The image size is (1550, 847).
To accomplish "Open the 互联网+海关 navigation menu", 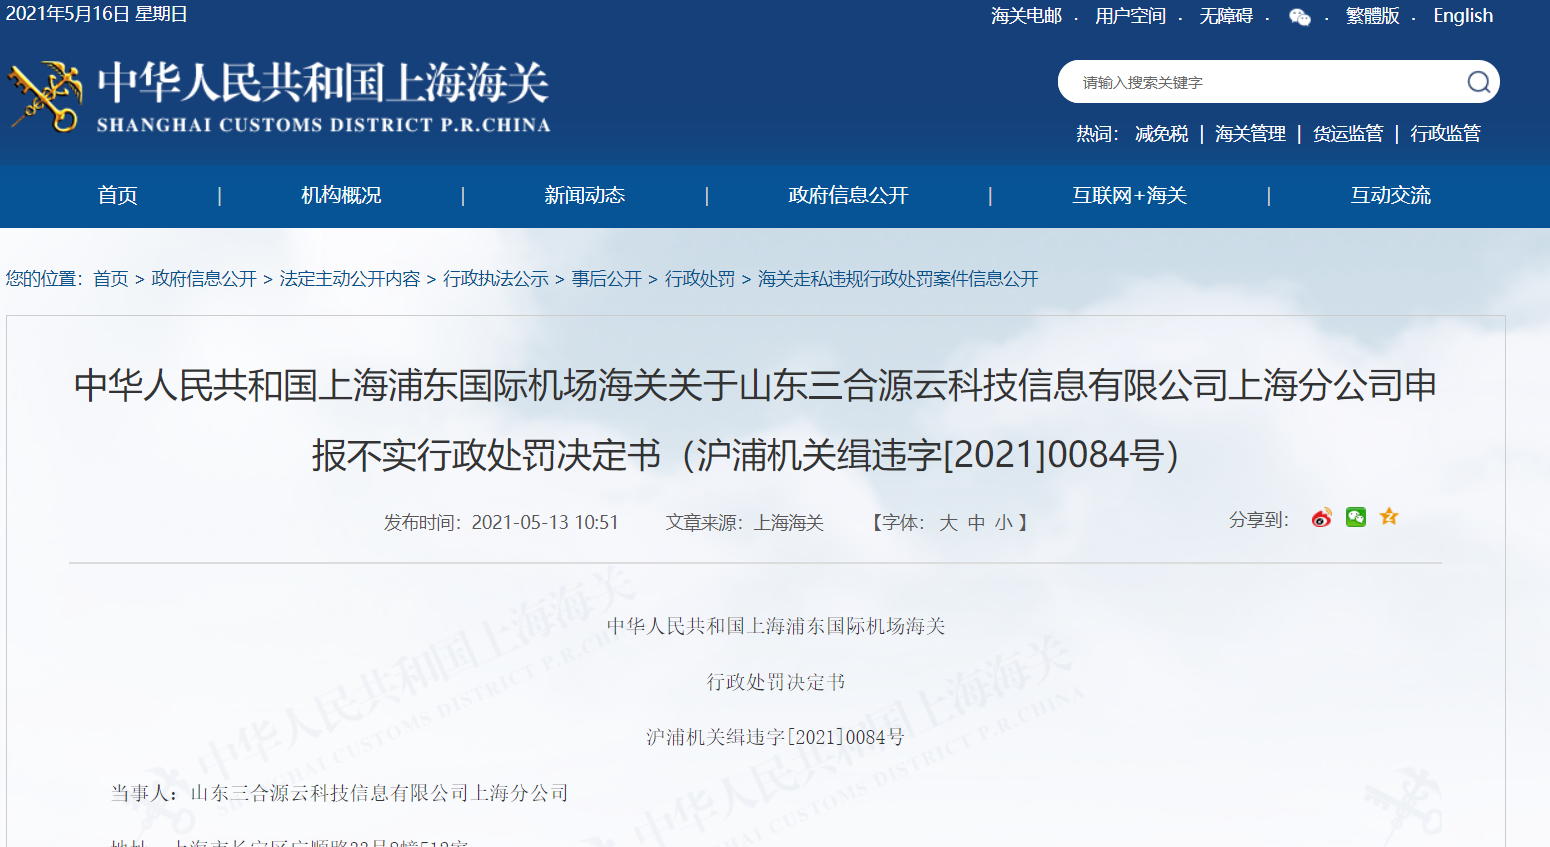I will point(1129,196).
